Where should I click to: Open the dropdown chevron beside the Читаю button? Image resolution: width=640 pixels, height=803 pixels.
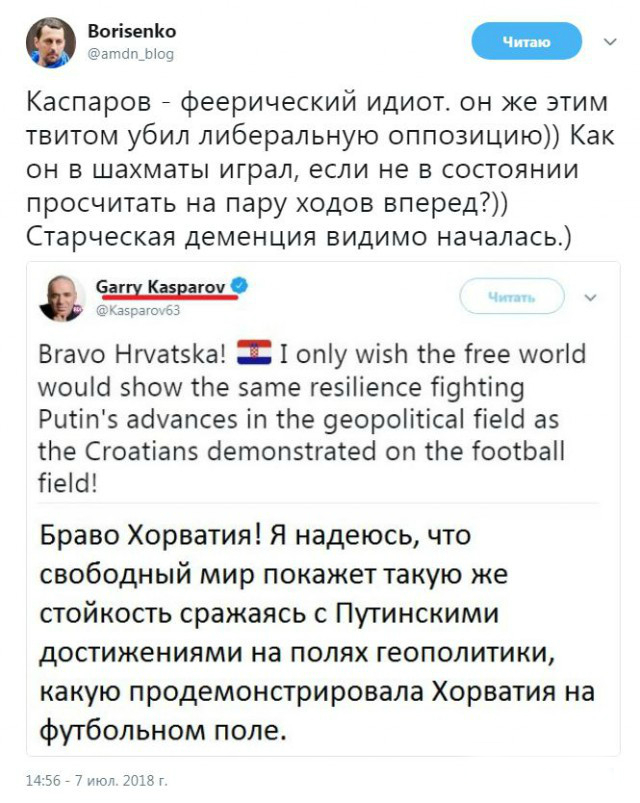(608, 41)
